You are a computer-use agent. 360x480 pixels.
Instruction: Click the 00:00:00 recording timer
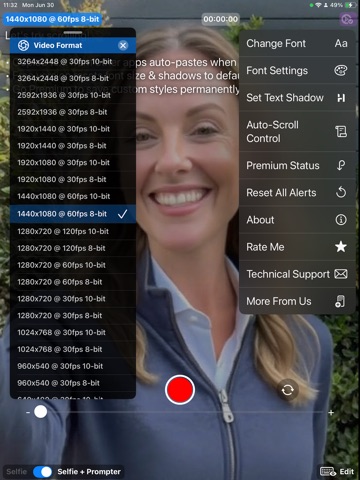(221, 19)
